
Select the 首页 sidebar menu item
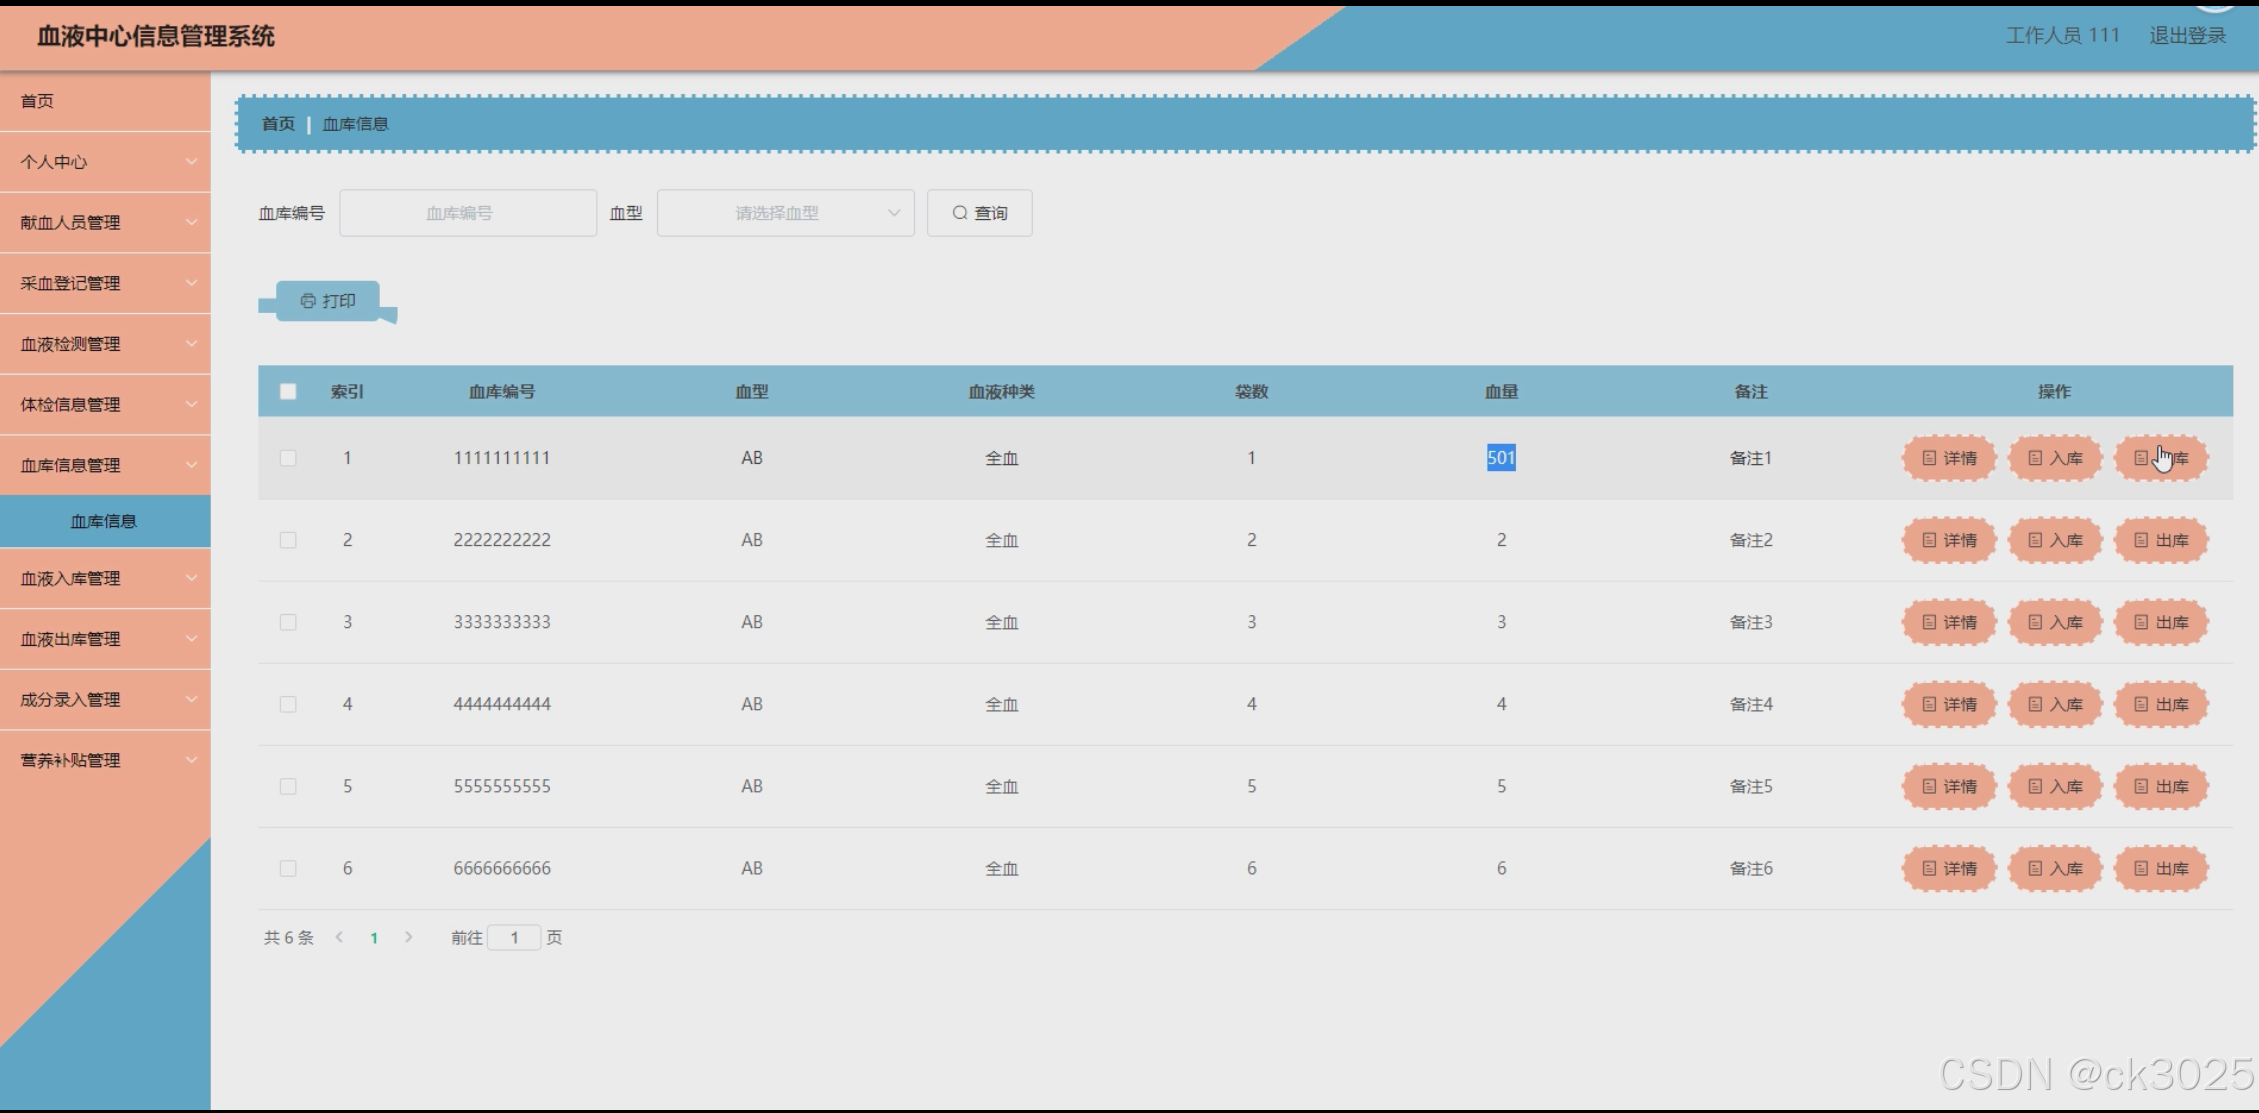tap(38, 101)
